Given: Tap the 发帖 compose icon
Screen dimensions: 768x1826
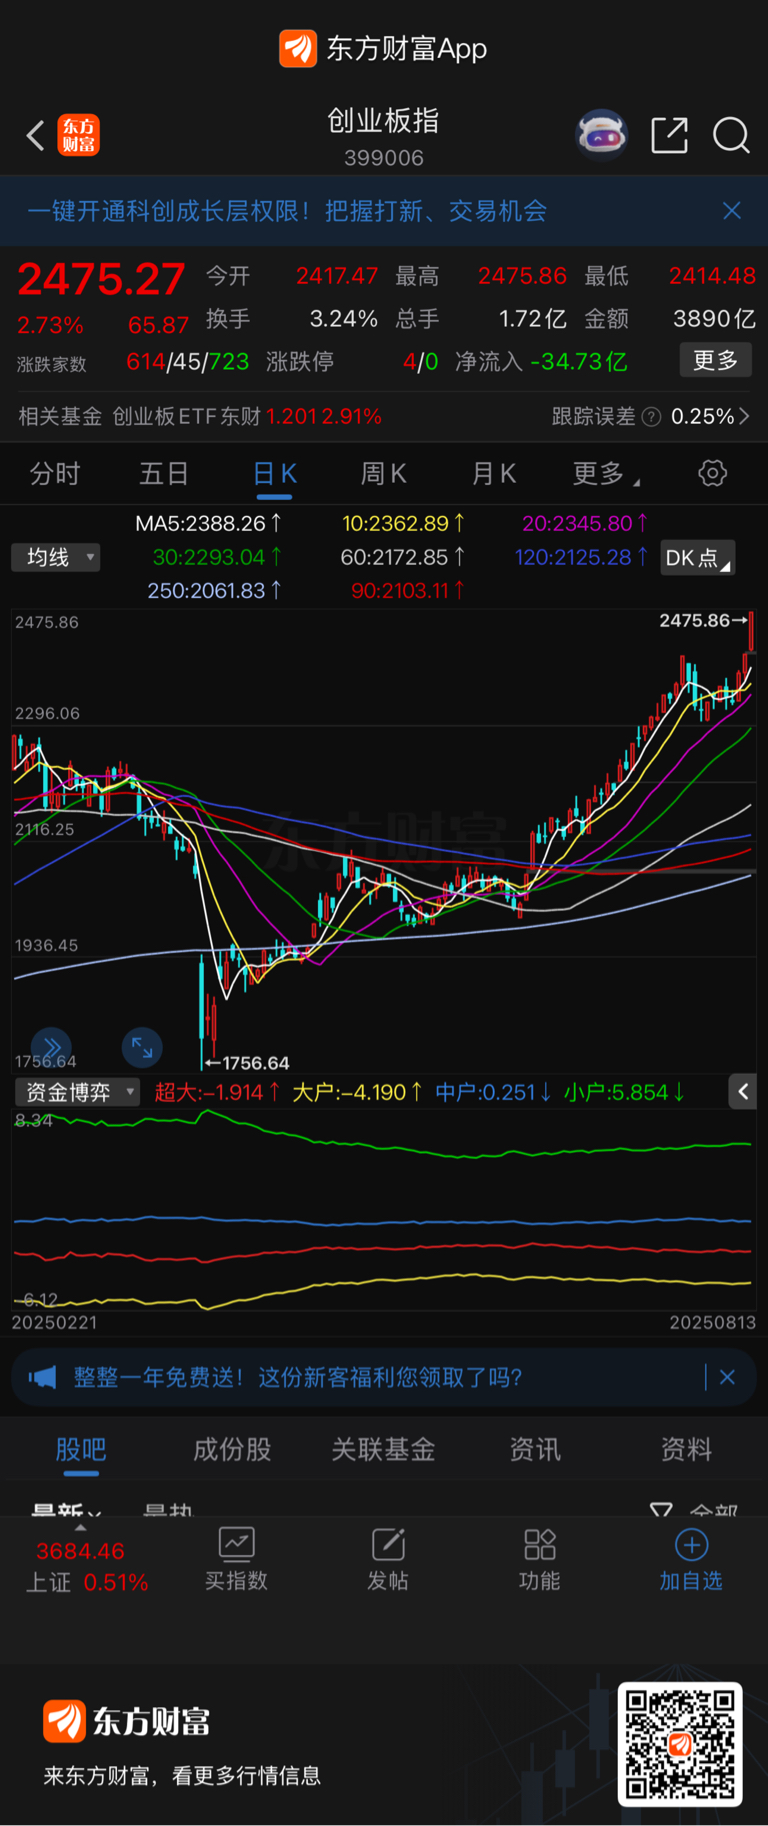Looking at the screenshot, I should coord(388,1545).
